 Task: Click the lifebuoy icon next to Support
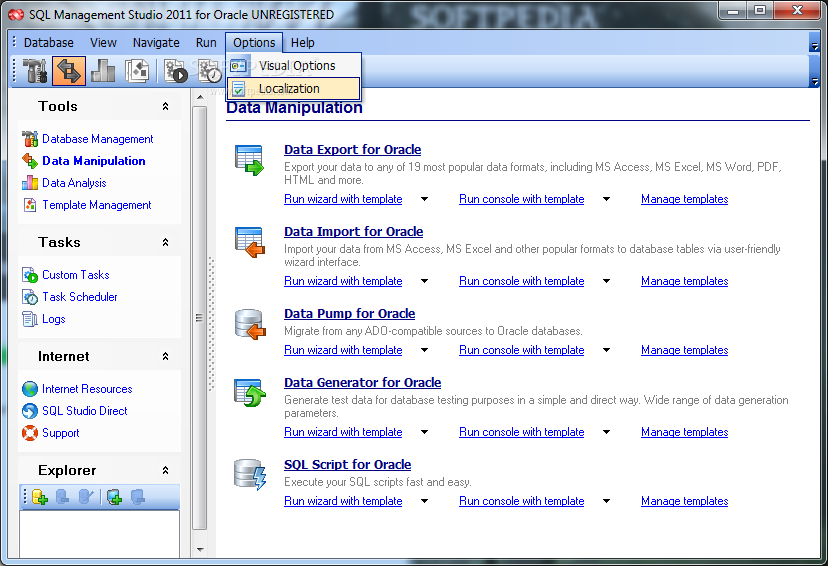[x=30, y=433]
